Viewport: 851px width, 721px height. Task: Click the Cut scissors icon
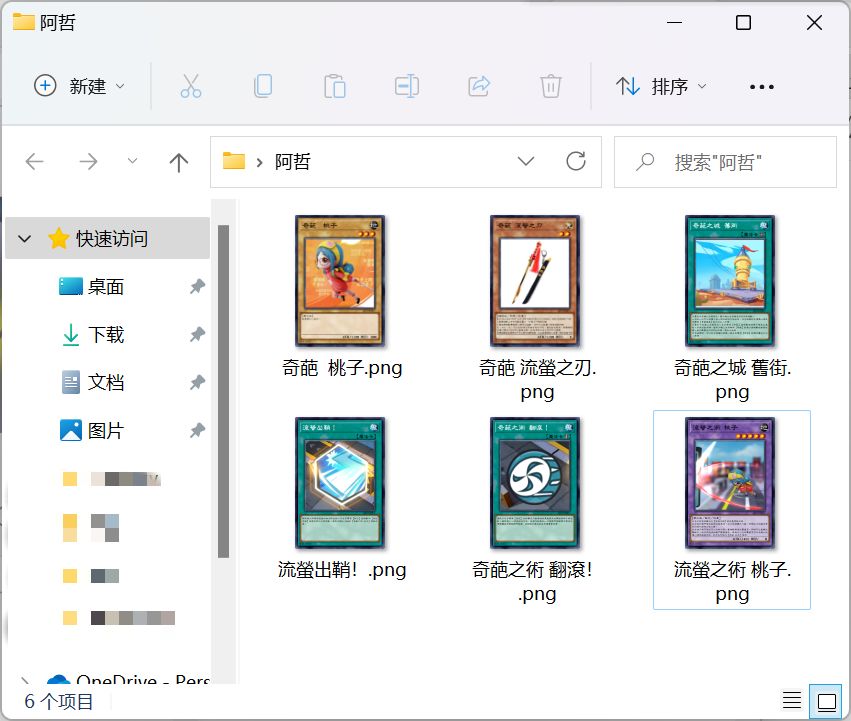(x=190, y=86)
